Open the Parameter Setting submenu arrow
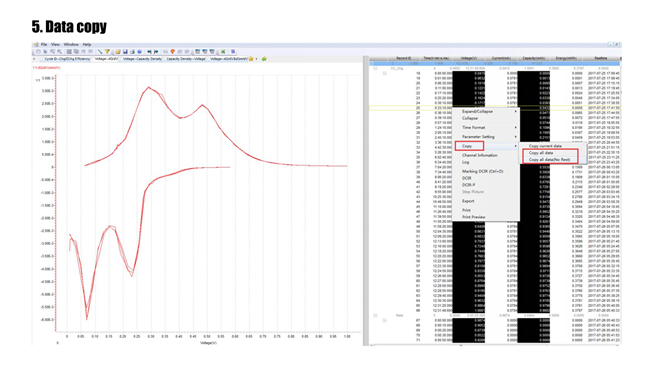Image resolution: width=650 pixels, height=365 pixels. pos(516,136)
